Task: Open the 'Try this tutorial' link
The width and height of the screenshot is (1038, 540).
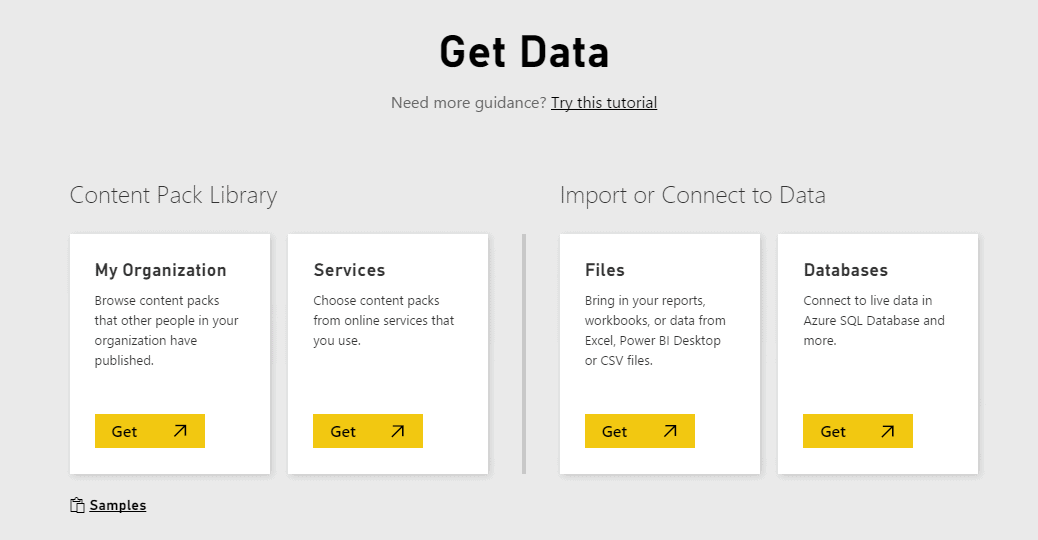Action: [604, 103]
